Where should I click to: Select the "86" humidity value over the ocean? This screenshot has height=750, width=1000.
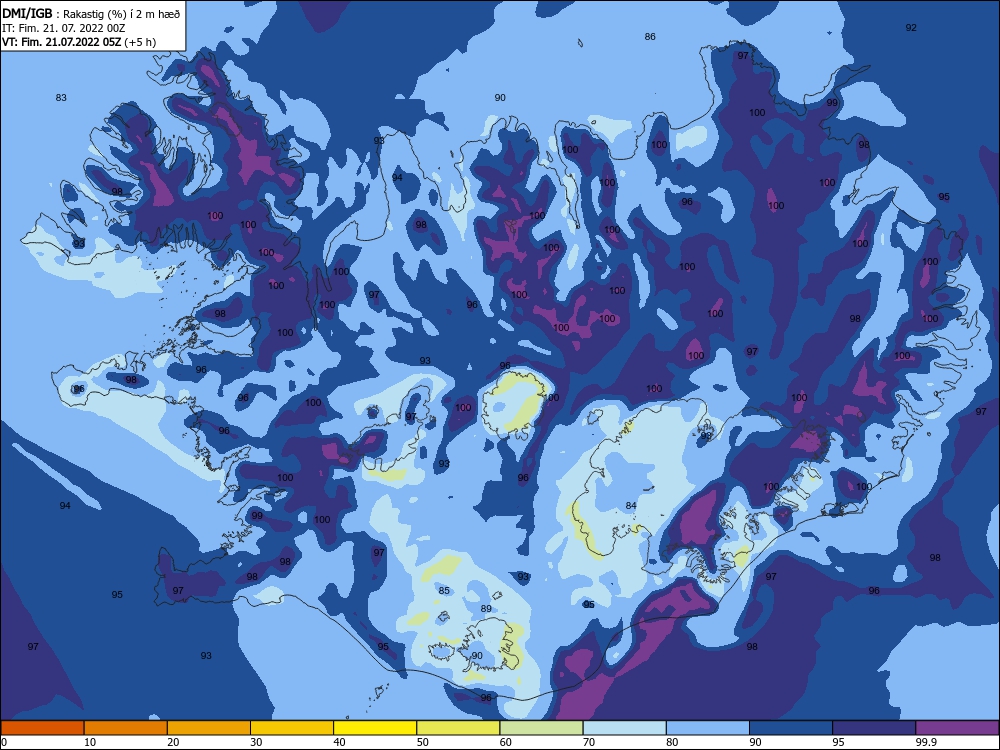650,36
